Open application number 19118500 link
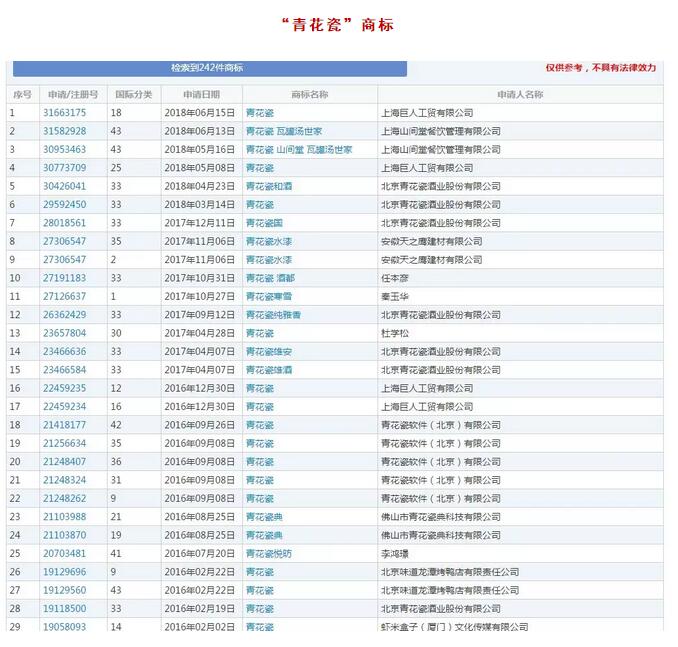 tap(64, 609)
